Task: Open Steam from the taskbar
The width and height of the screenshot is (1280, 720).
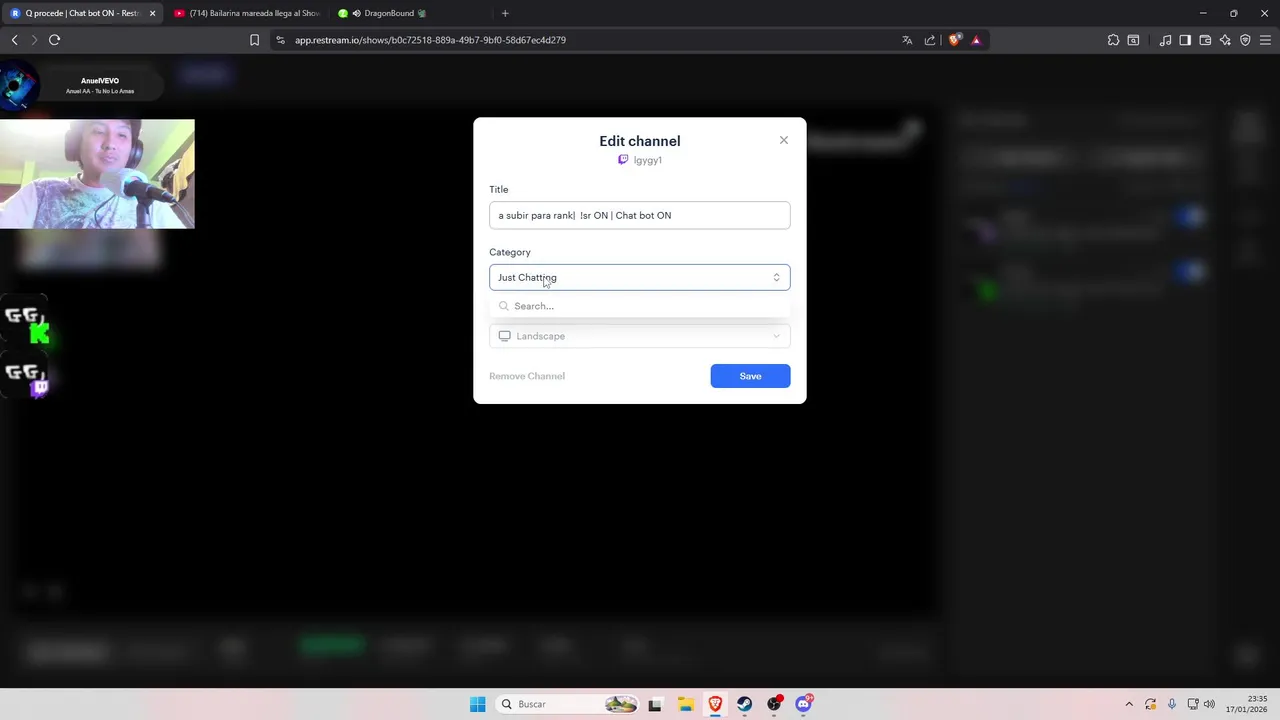Action: 745,704
